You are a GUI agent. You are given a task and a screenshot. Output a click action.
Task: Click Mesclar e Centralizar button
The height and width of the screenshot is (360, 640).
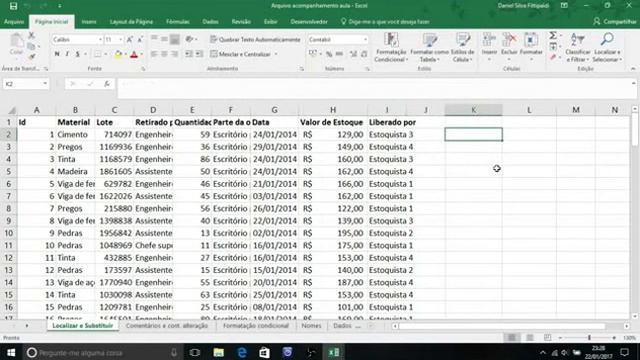[241, 54]
